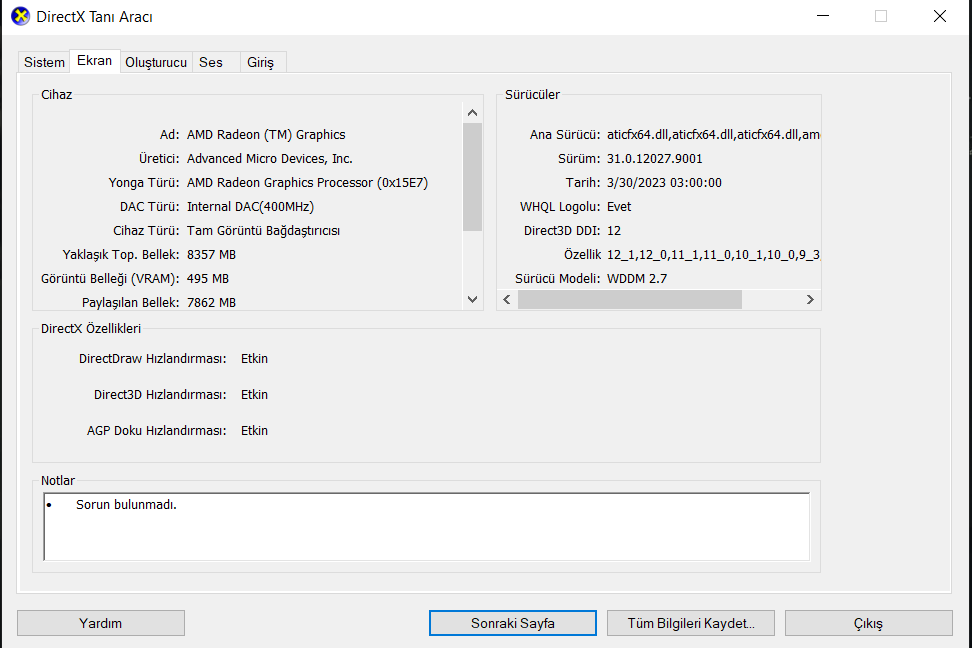Open the Oluşturucu tab

tap(156, 62)
